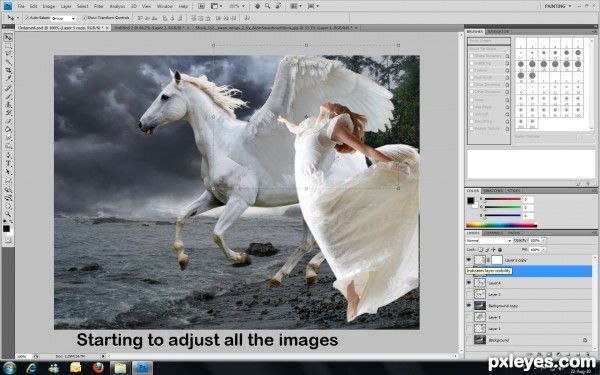Enable Shape Dynamics in Brushes panel
Viewport: 600px width, 375px height.
472,56
